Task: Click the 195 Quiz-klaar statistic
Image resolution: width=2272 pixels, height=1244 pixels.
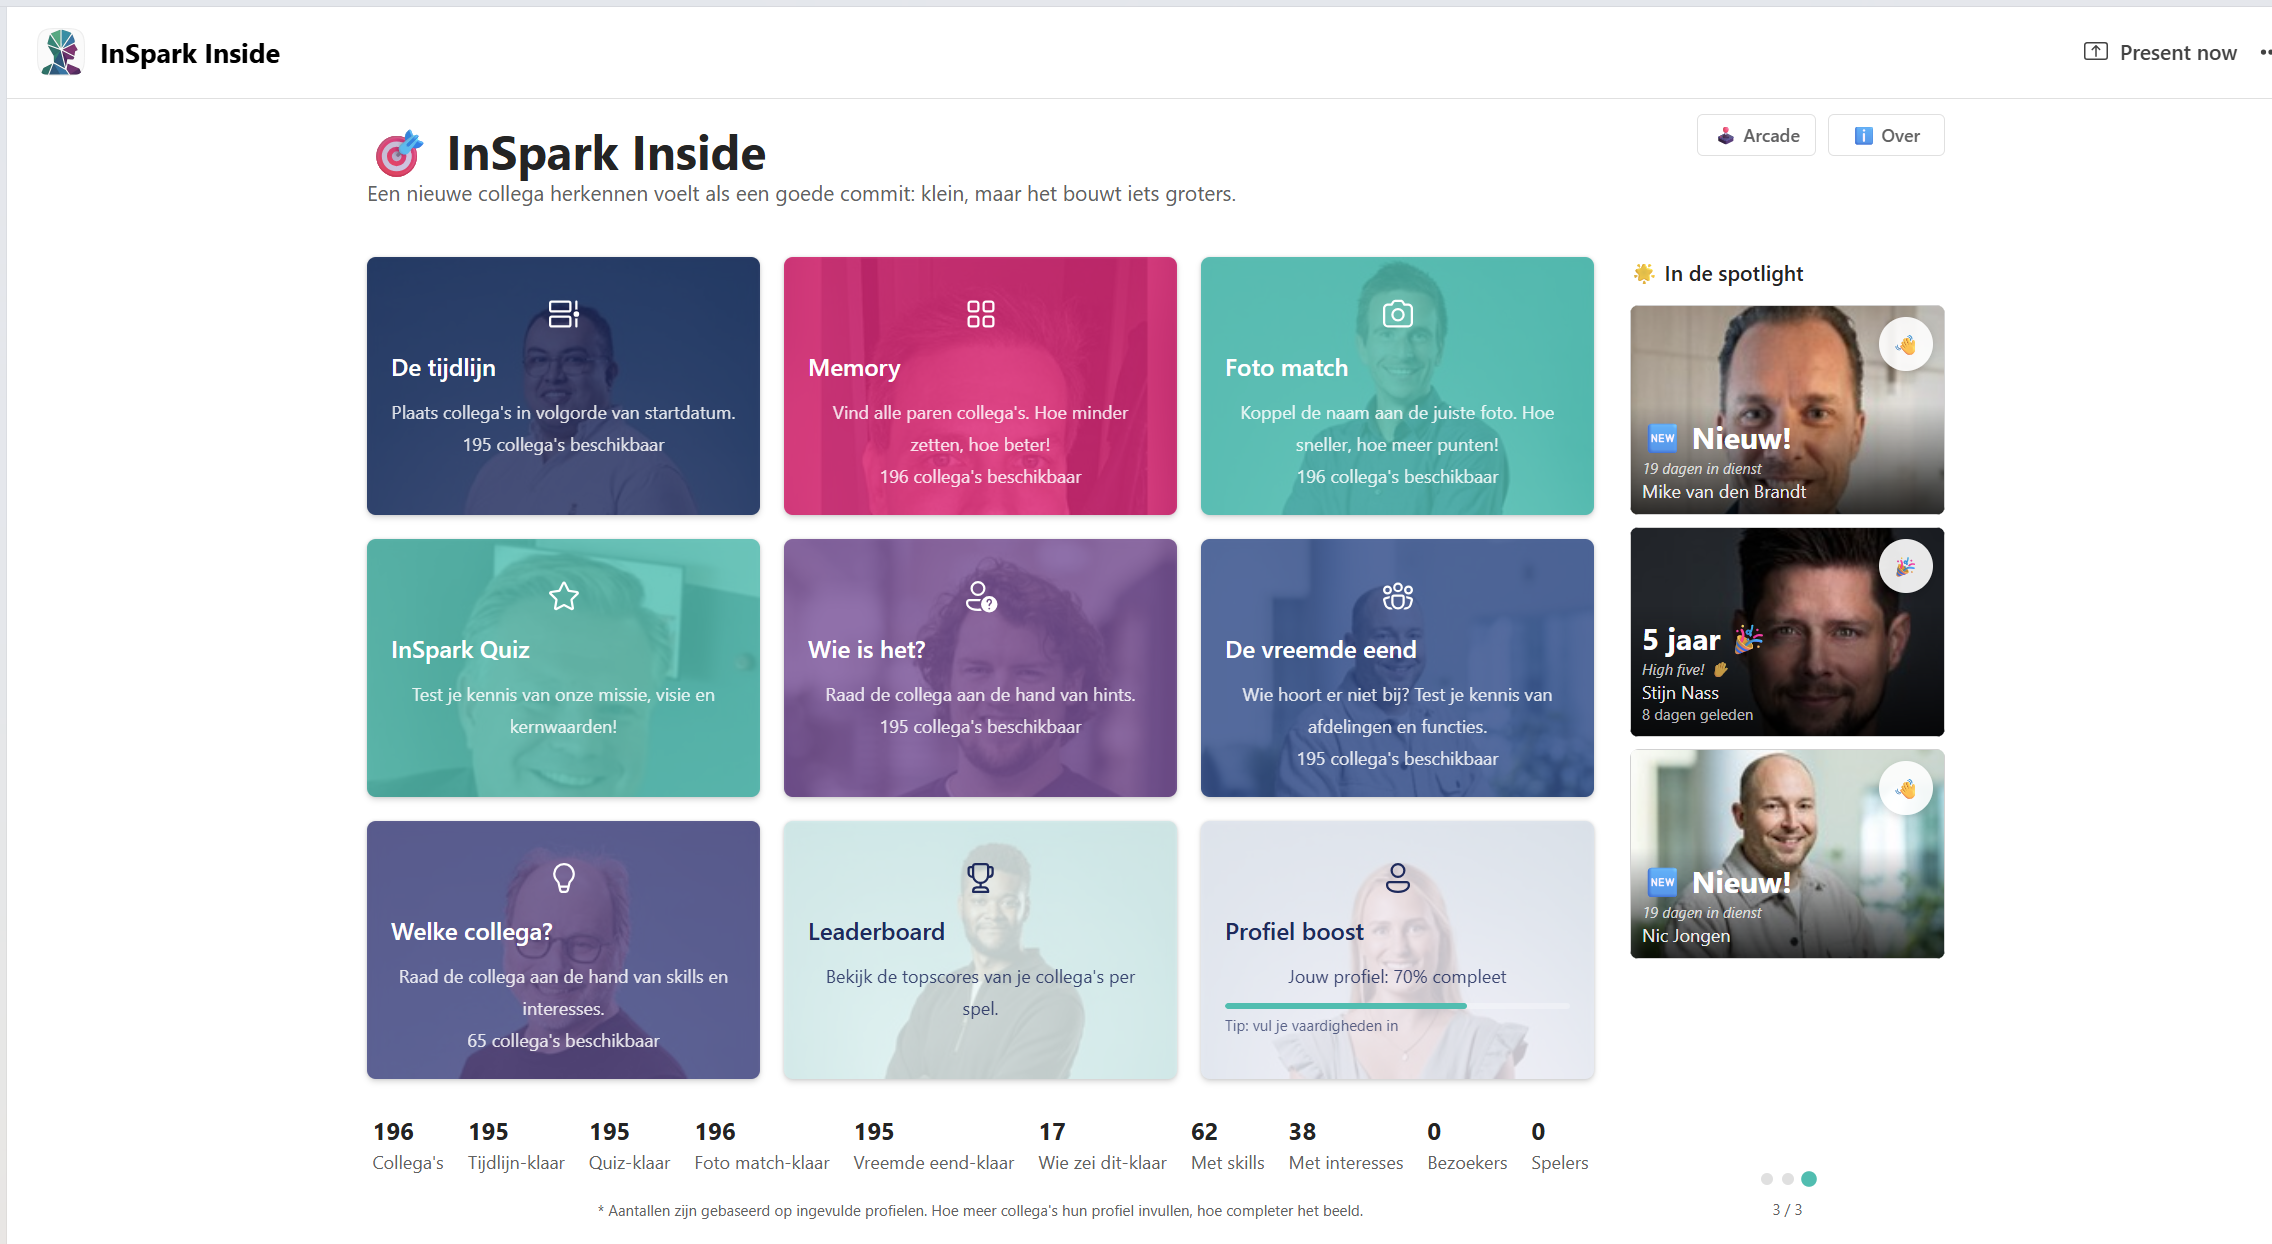Action: 629,1146
